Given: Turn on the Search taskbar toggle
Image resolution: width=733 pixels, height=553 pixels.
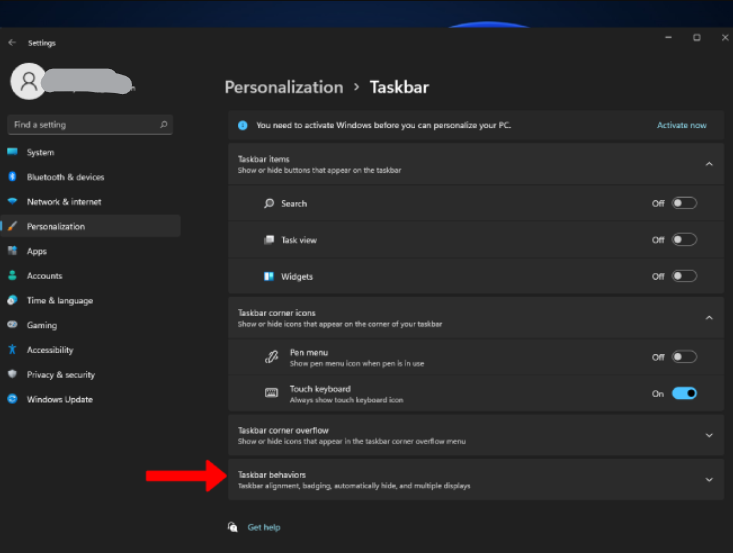Looking at the screenshot, I should point(684,203).
